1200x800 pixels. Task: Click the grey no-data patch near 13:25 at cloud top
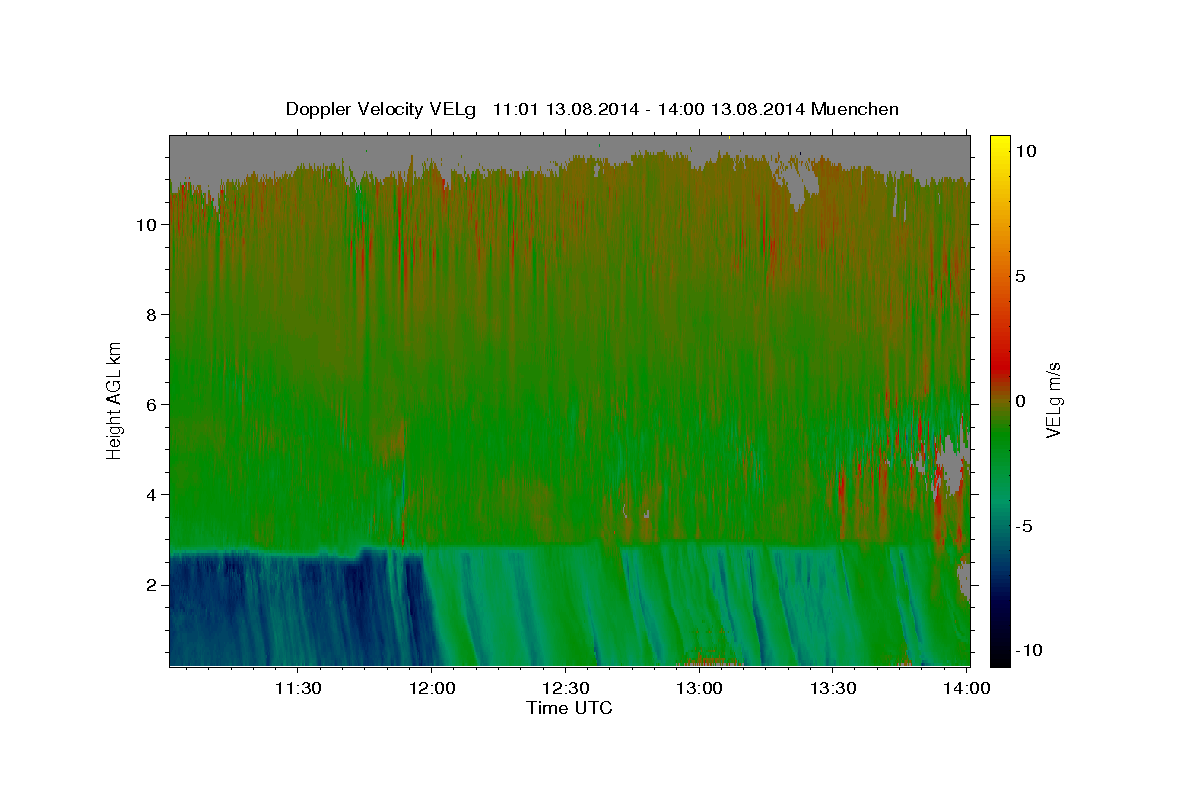797,180
